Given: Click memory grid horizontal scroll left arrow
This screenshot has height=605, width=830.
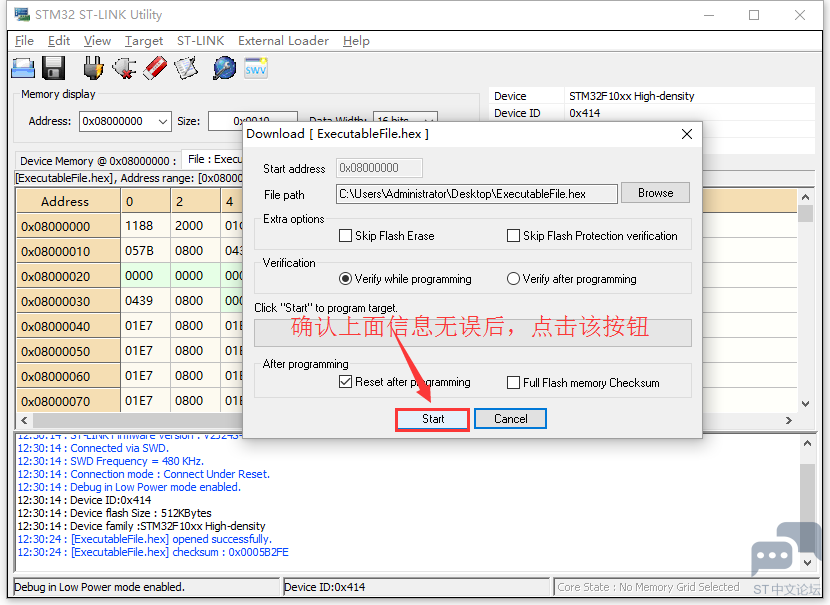Looking at the screenshot, I should click(x=24, y=420).
